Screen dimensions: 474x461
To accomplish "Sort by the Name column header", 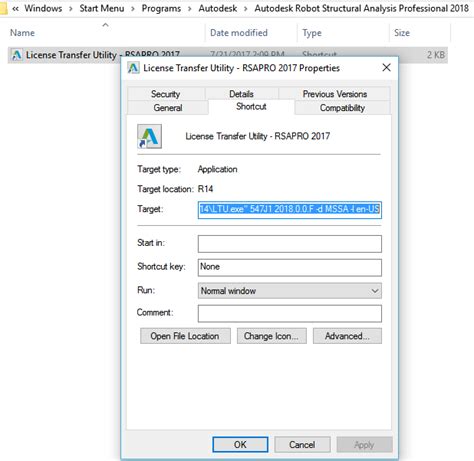I will (22, 33).
